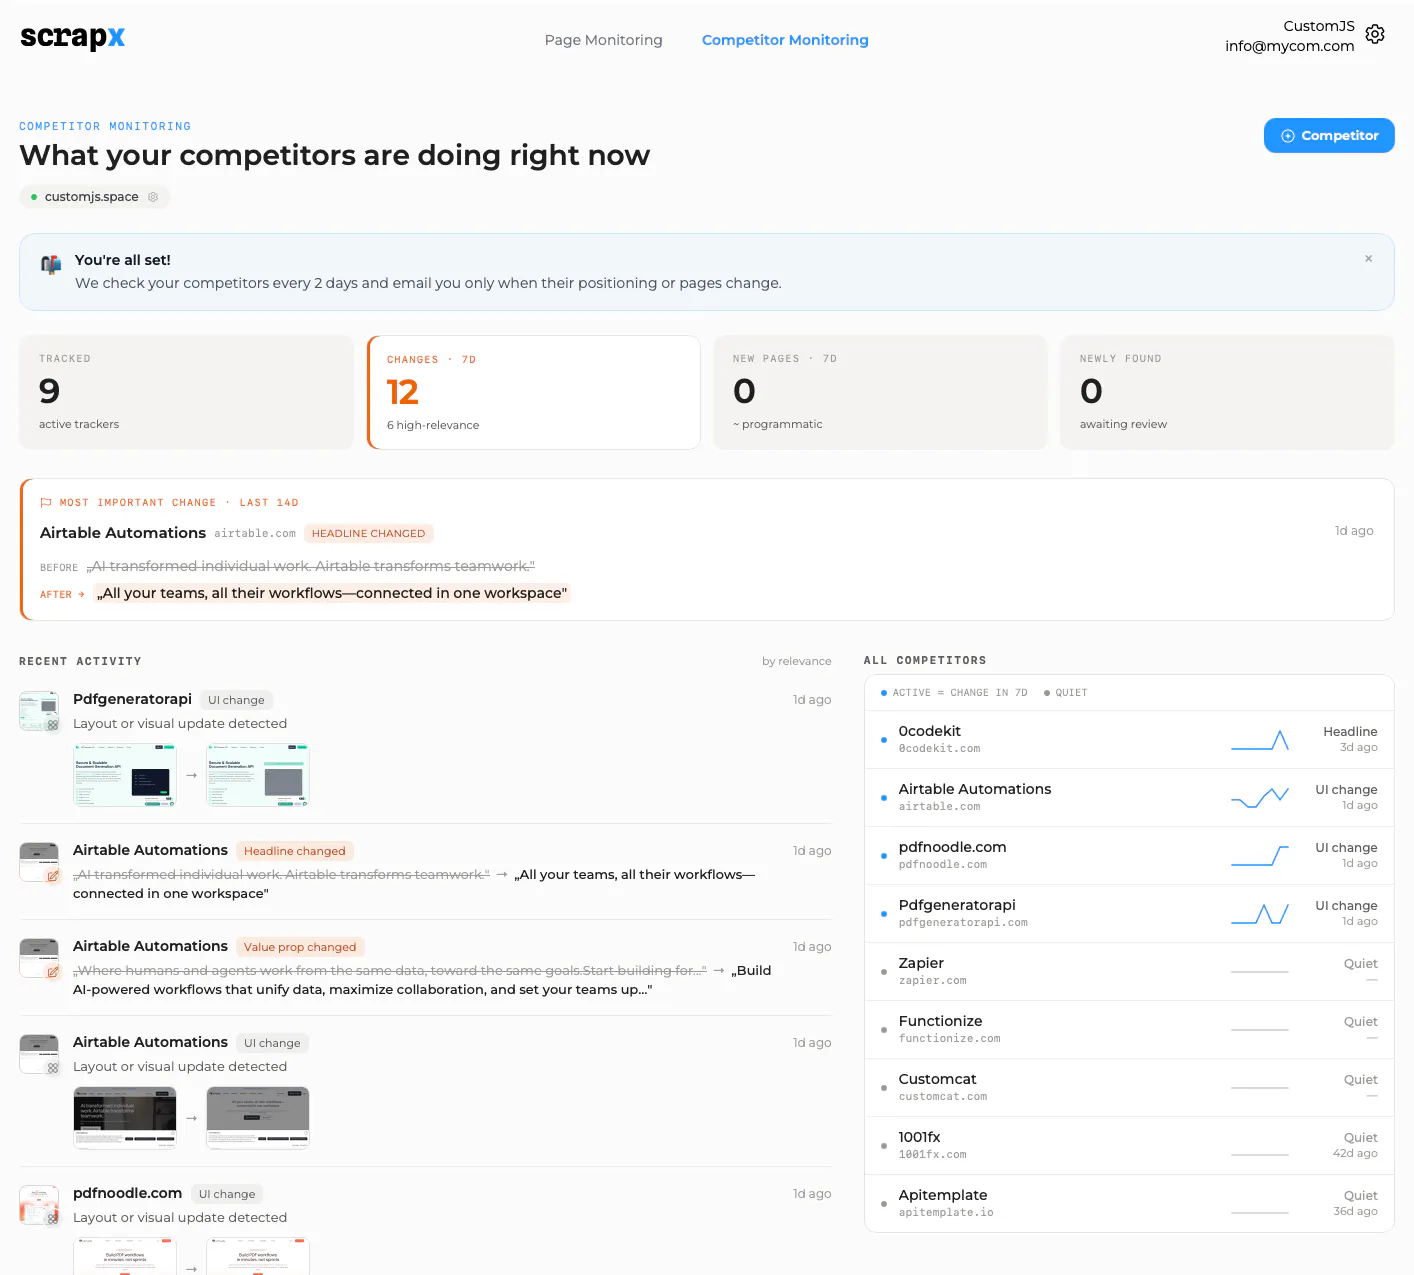Viewport: 1414px width, 1275px height.
Task: Open Pdfgeneratorapi row in All Competitors
Action: [x=1129, y=914]
